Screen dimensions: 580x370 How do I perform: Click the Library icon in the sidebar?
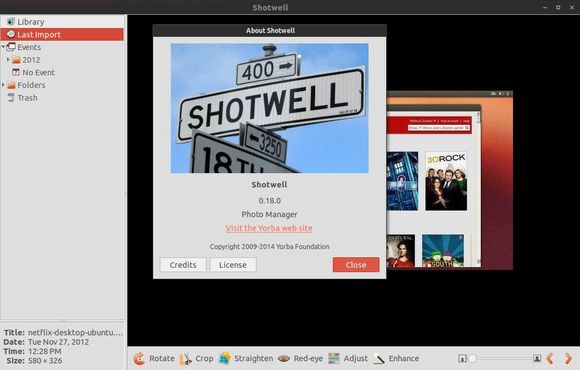pyautogui.click(x=11, y=21)
